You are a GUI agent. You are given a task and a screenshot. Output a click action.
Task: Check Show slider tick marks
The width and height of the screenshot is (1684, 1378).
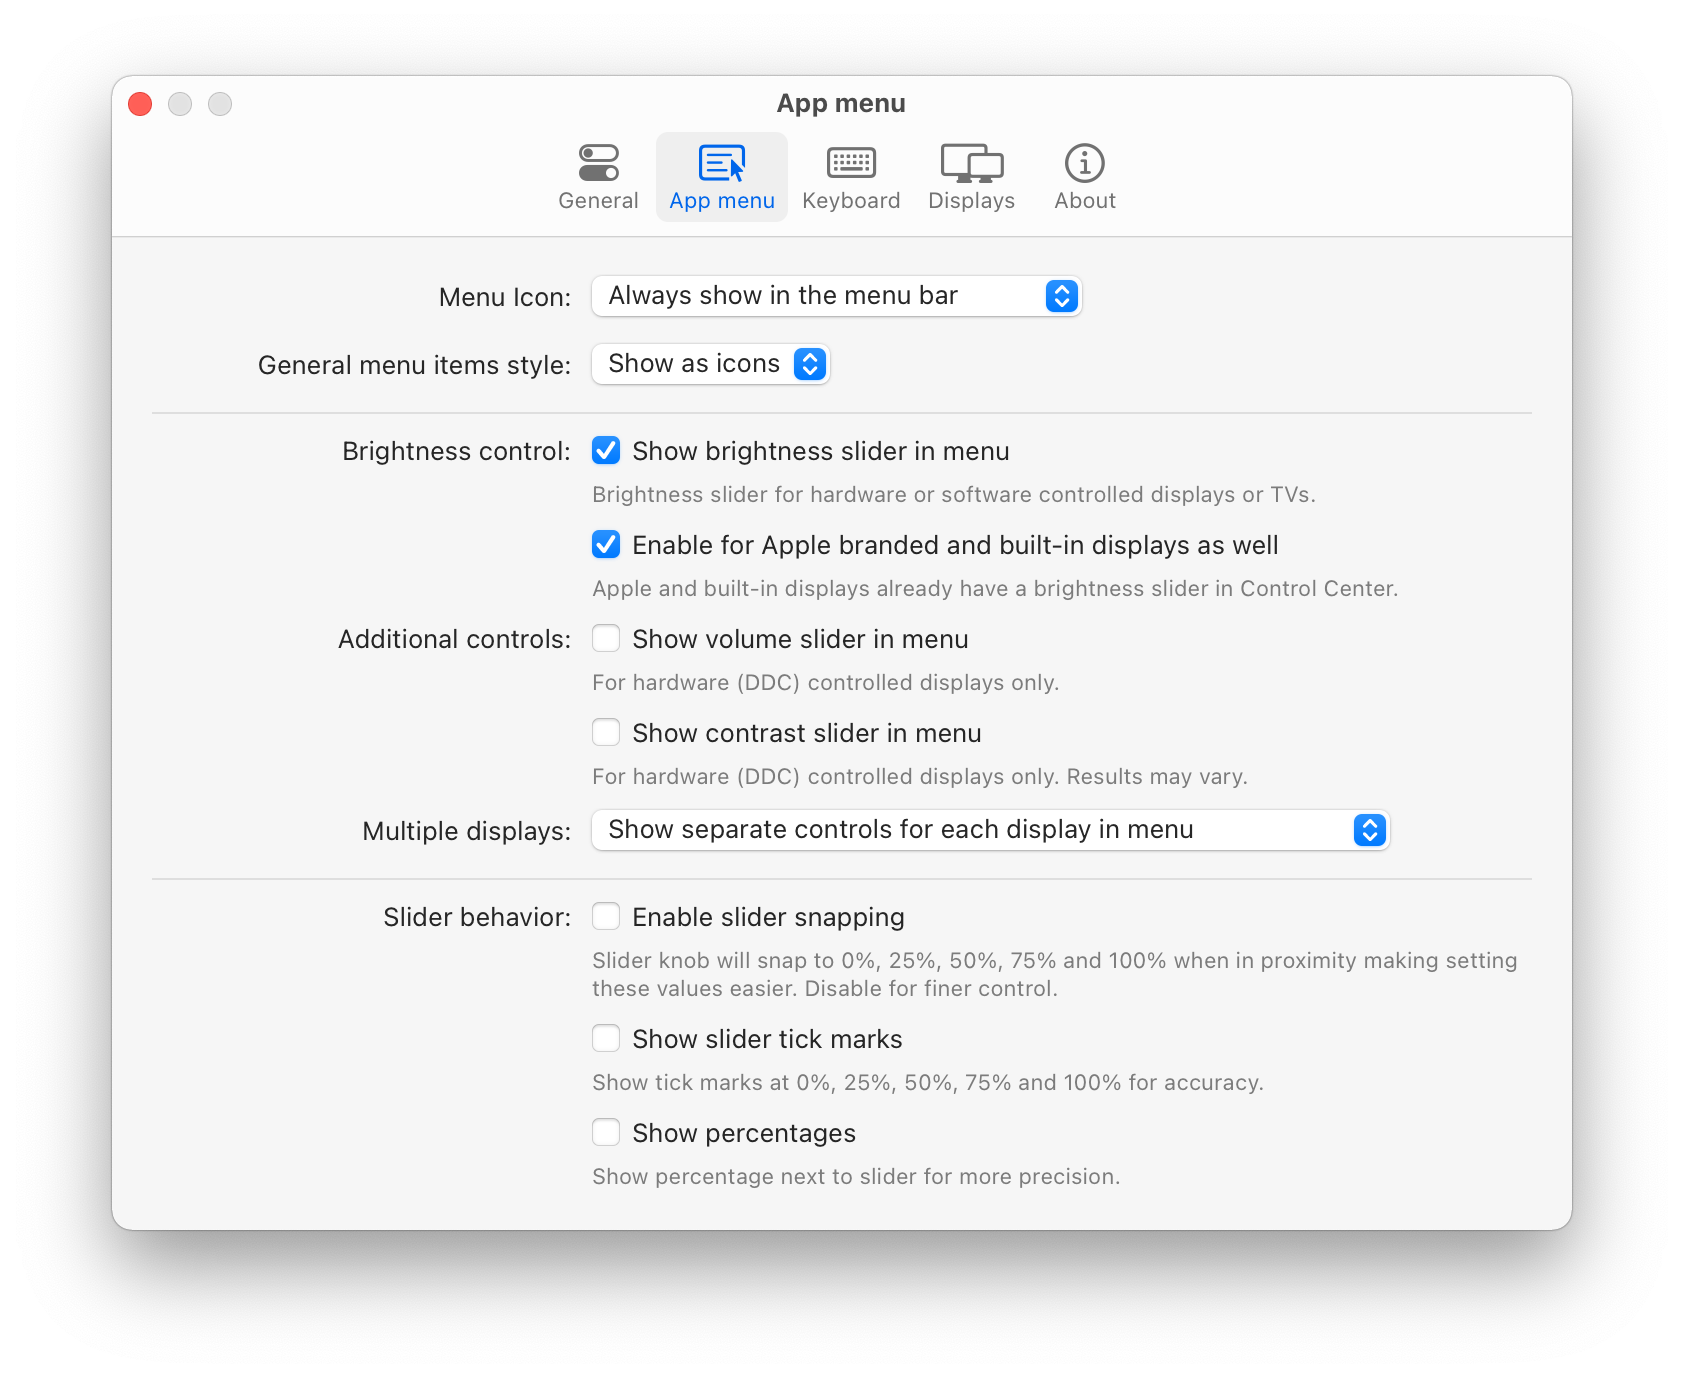(606, 1038)
